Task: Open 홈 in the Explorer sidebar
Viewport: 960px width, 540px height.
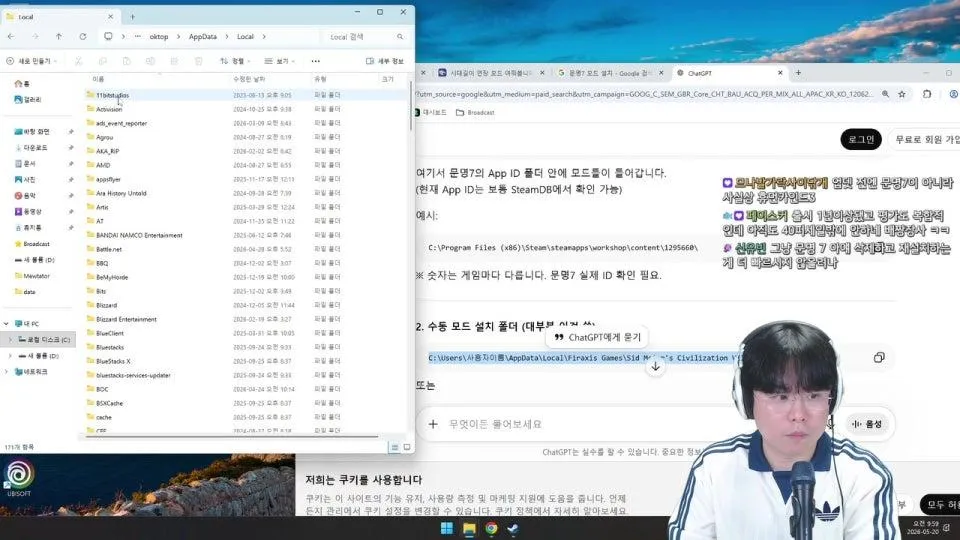Action: click(22, 84)
